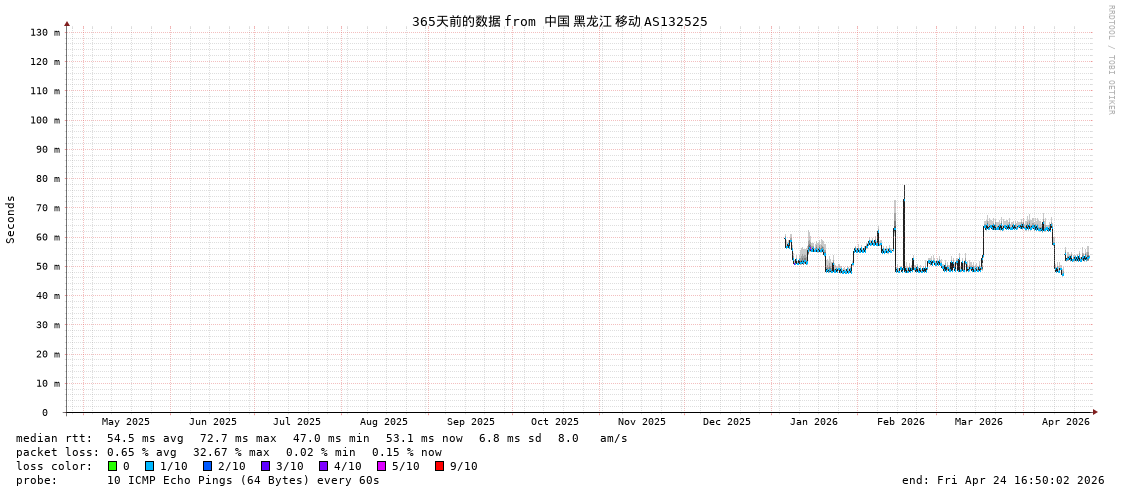Click the 1/10 light blue loss swatch
This screenshot has height=494, width=1121.
149,466
